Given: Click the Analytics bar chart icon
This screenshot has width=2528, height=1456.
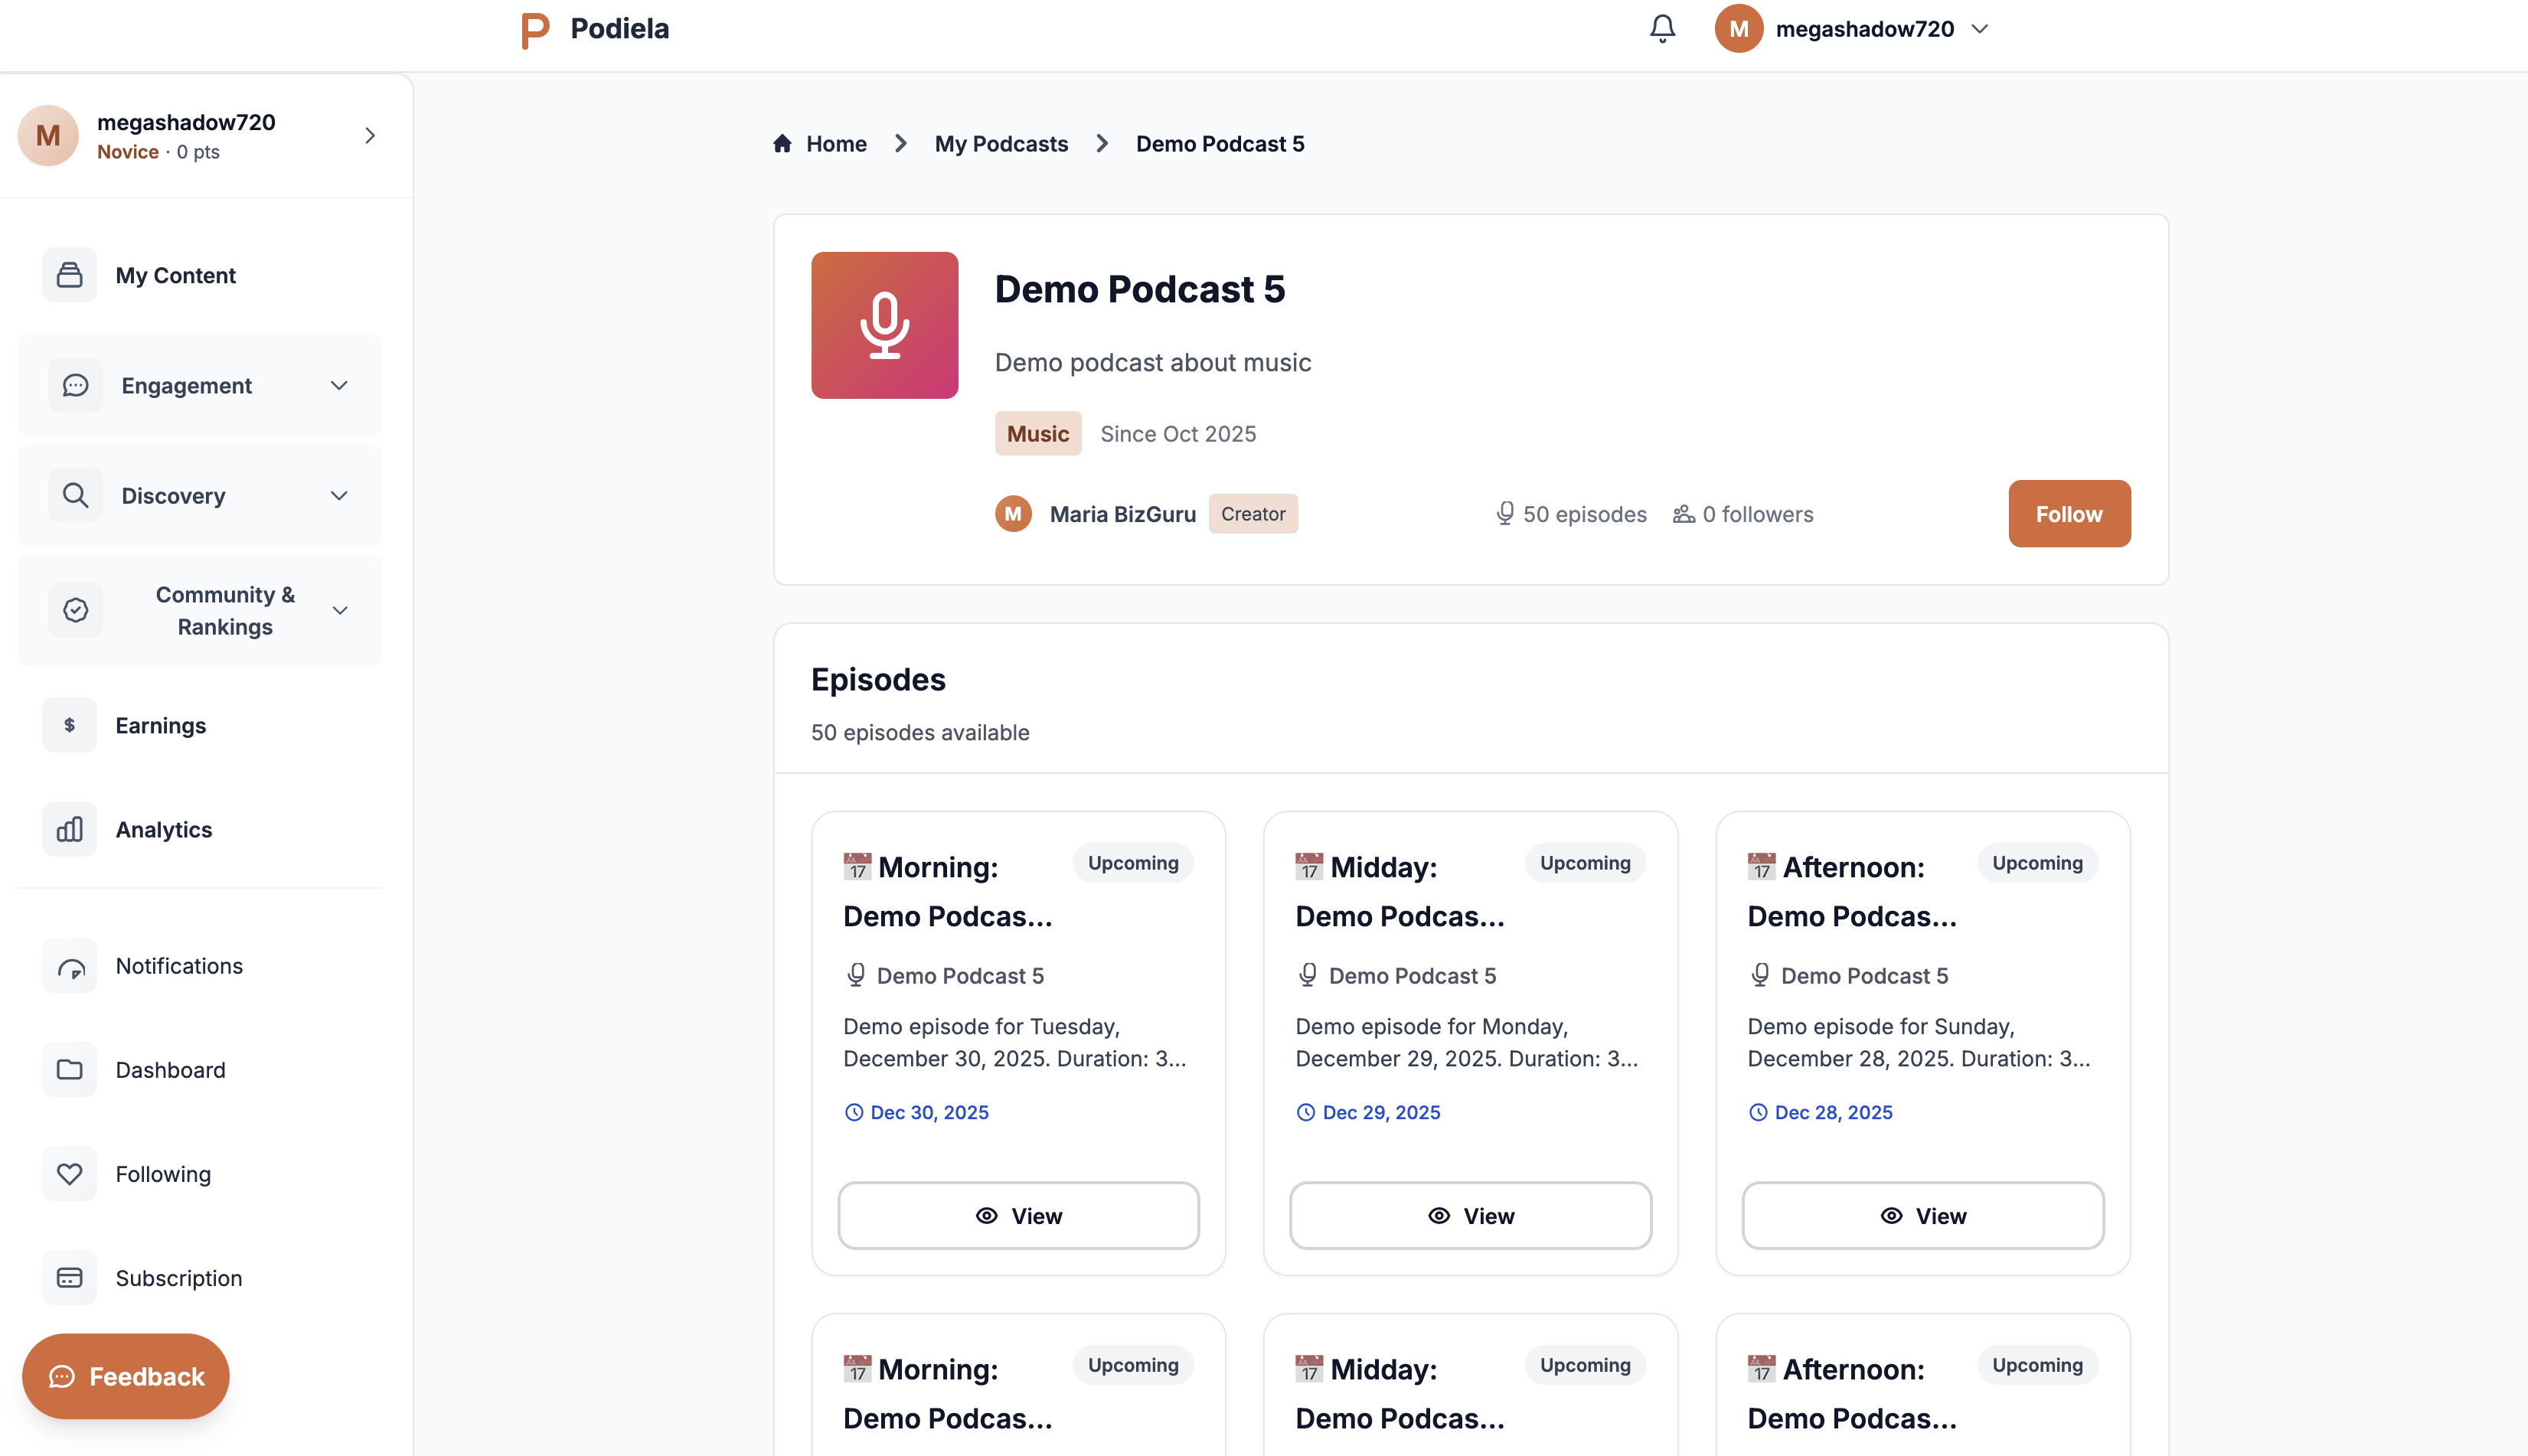Looking at the screenshot, I should click(x=70, y=830).
